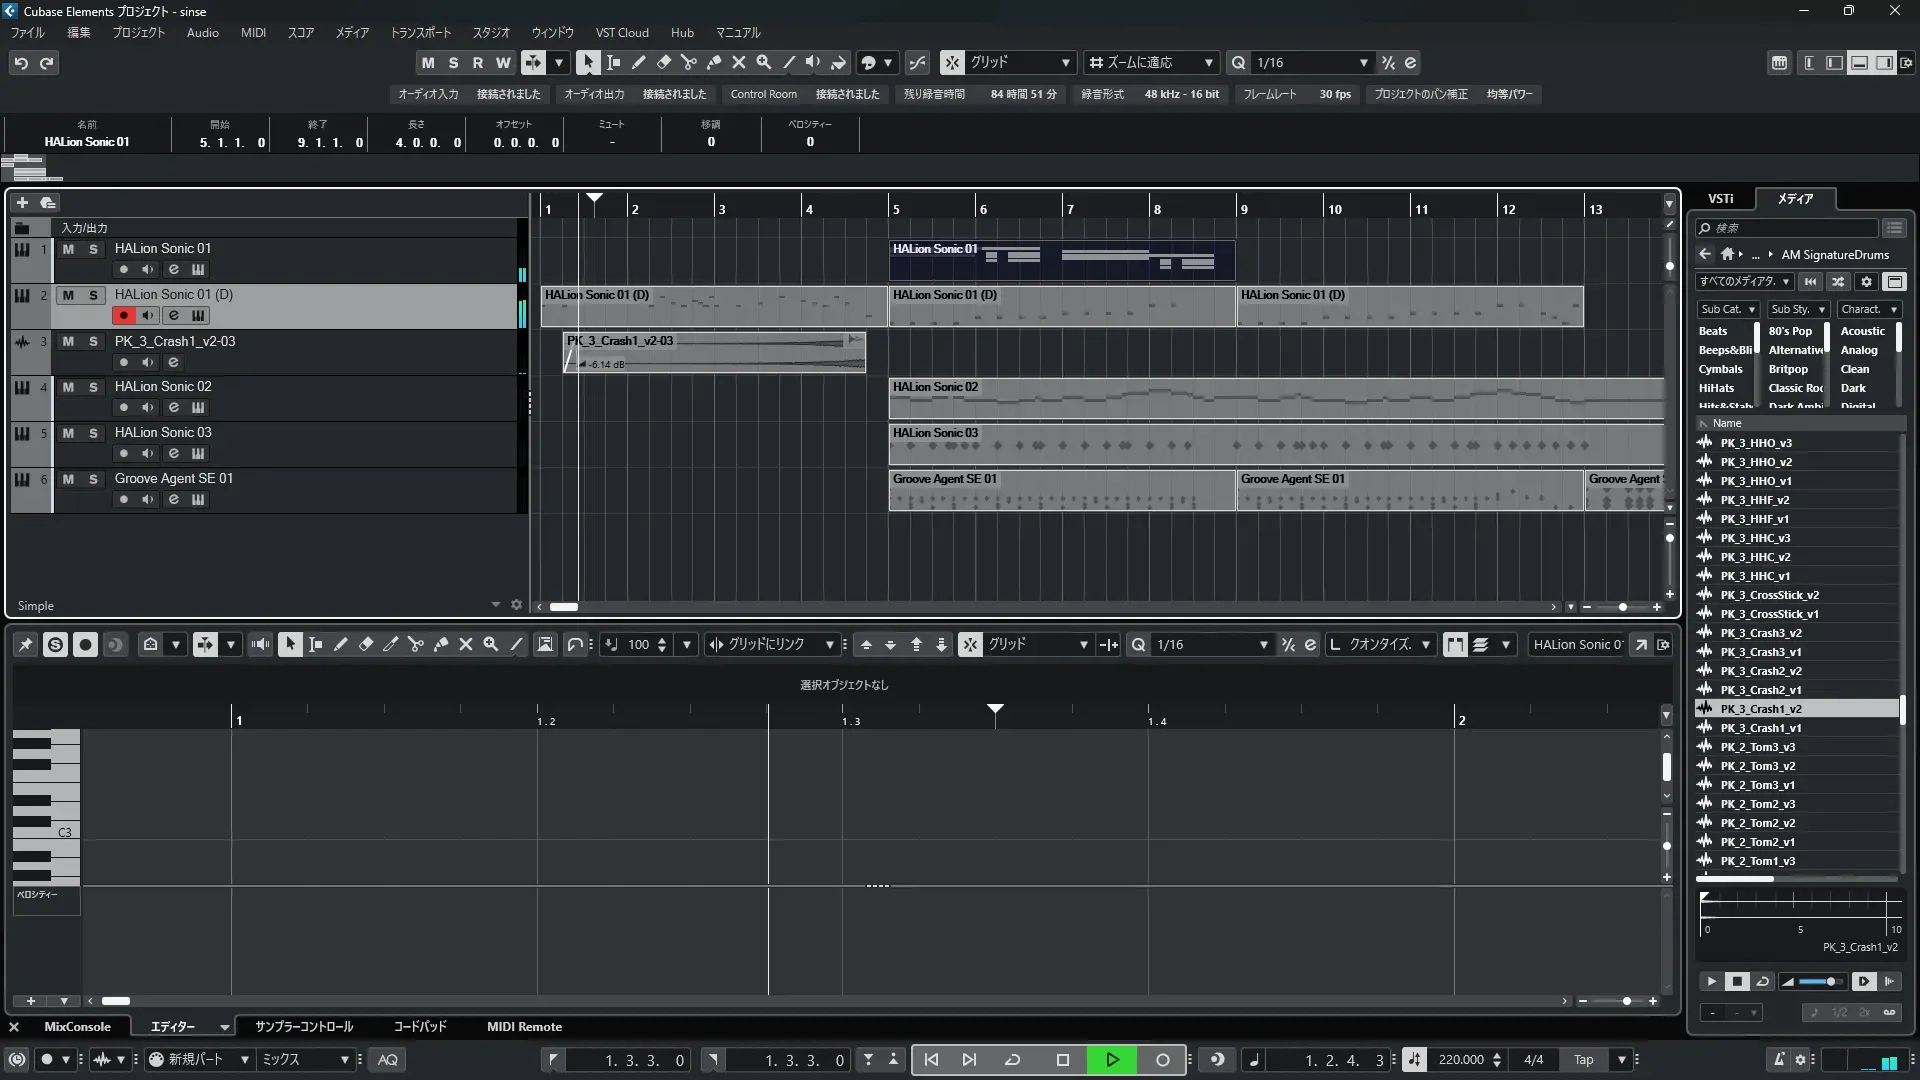
Task: Solo the HALion Sonic 03 track
Action: [93, 433]
